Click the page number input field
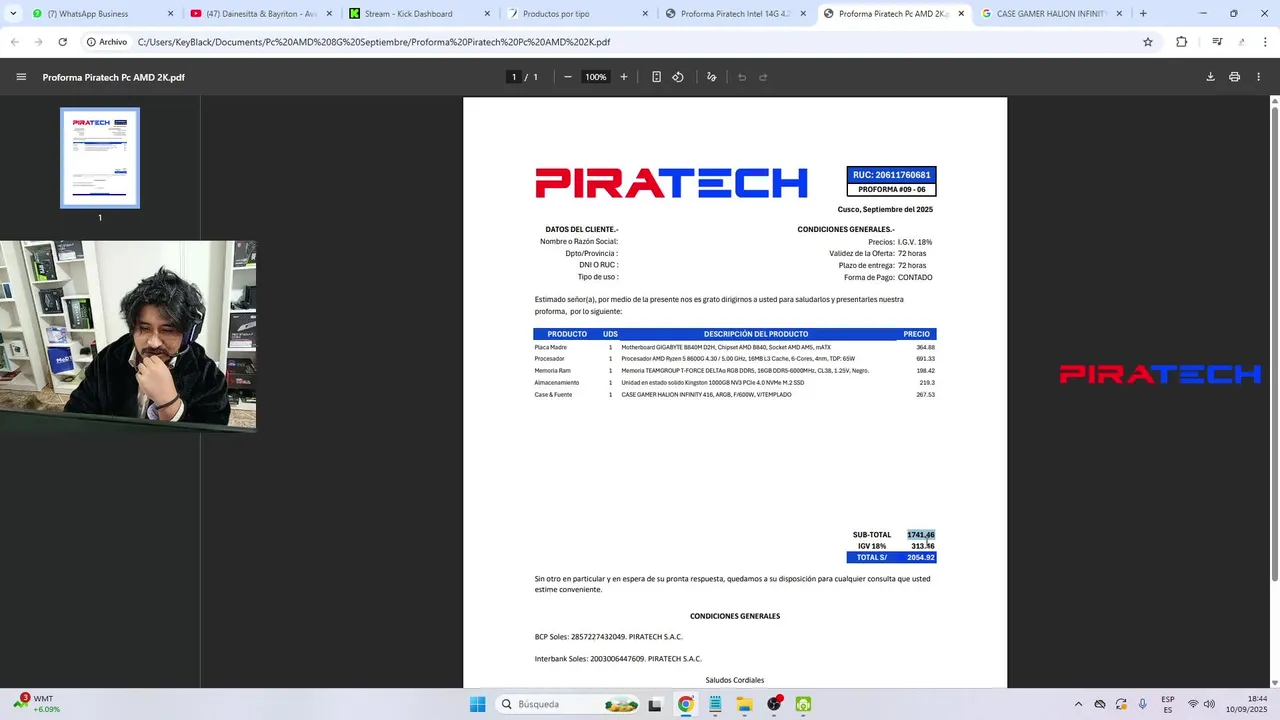The width and height of the screenshot is (1280, 720). pos(514,77)
